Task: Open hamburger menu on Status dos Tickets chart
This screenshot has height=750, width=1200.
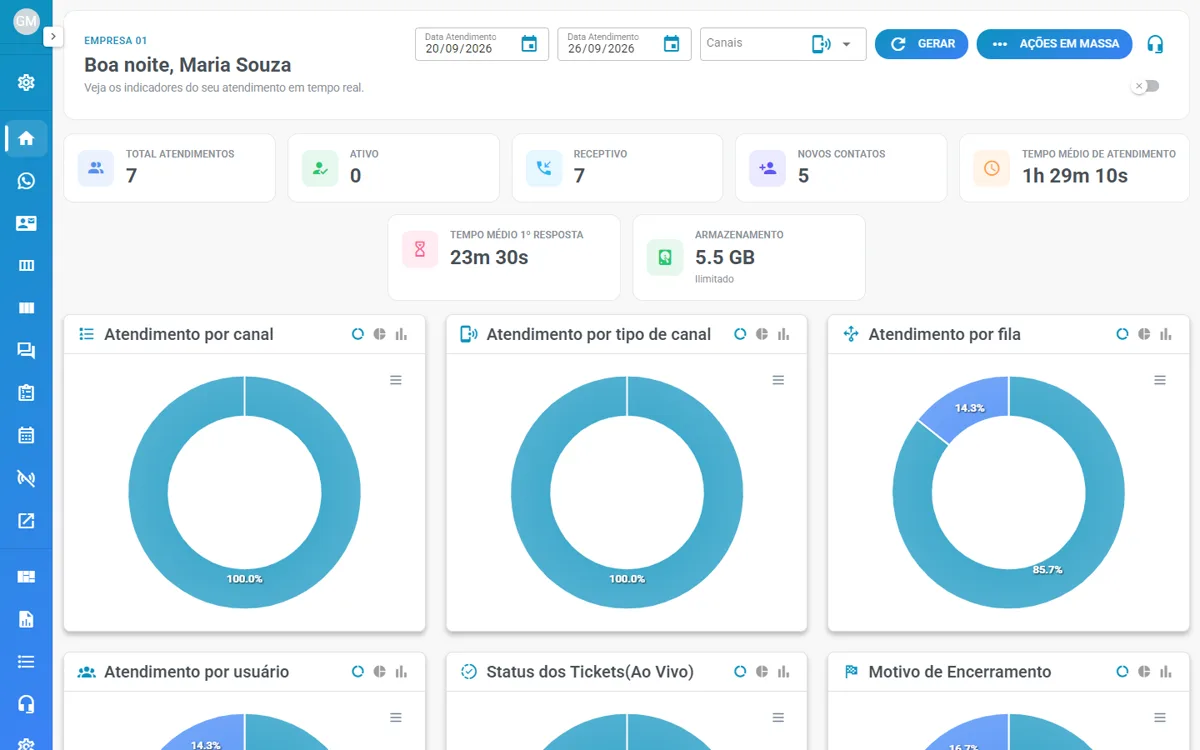Action: tap(778, 718)
